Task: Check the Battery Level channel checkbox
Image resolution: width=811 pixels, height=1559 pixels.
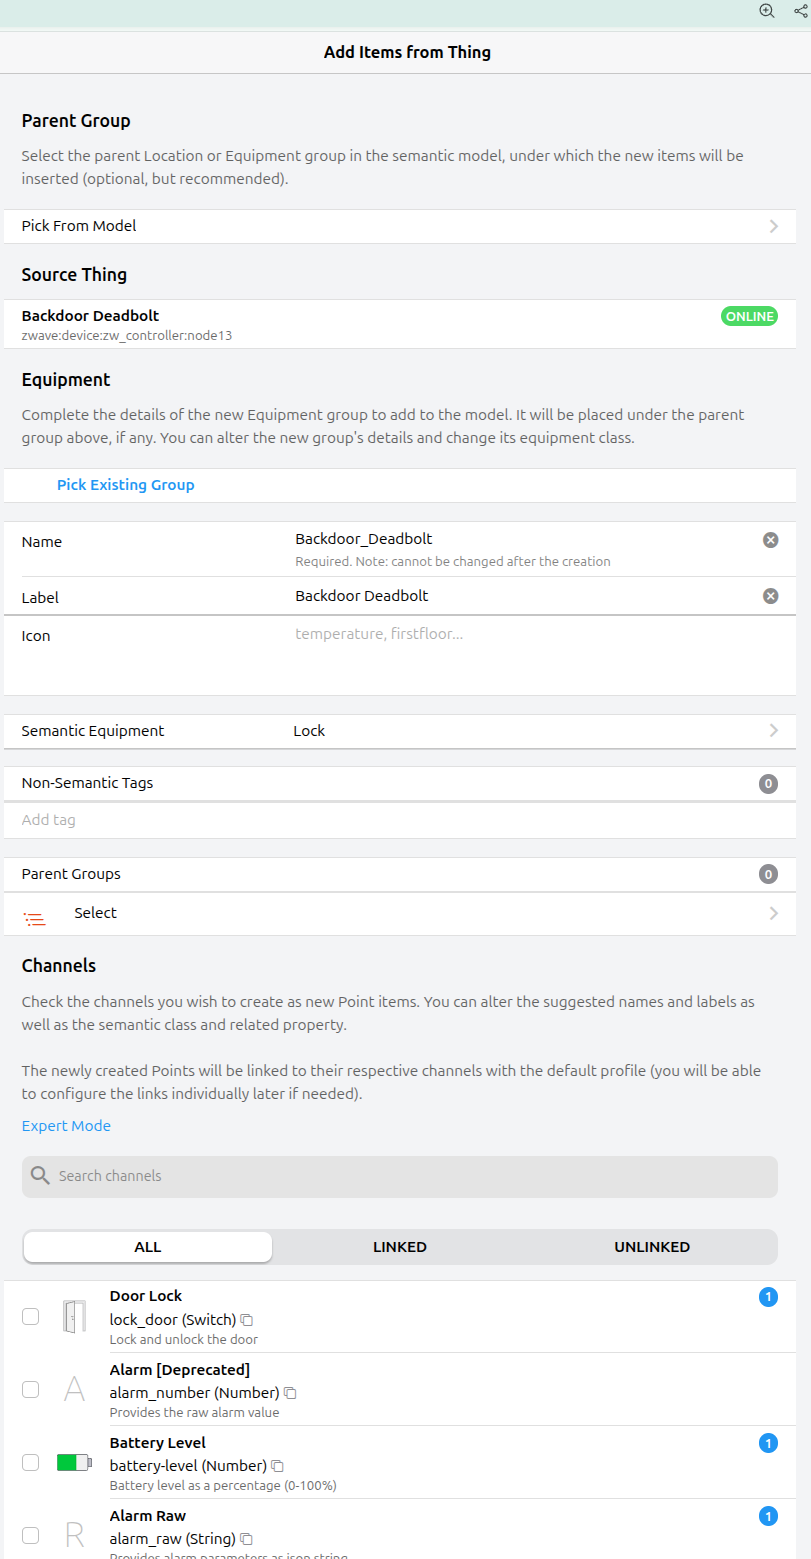Action: 31,1463
